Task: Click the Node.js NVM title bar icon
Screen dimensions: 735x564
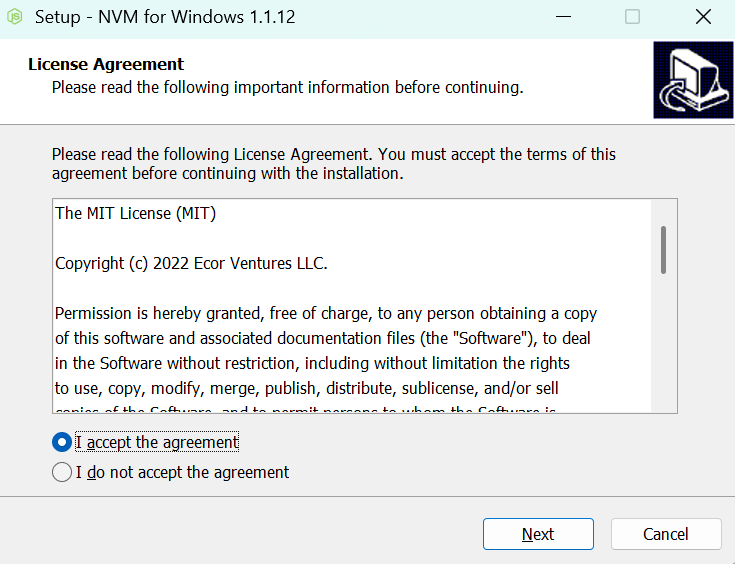Action: coord(15,17)
